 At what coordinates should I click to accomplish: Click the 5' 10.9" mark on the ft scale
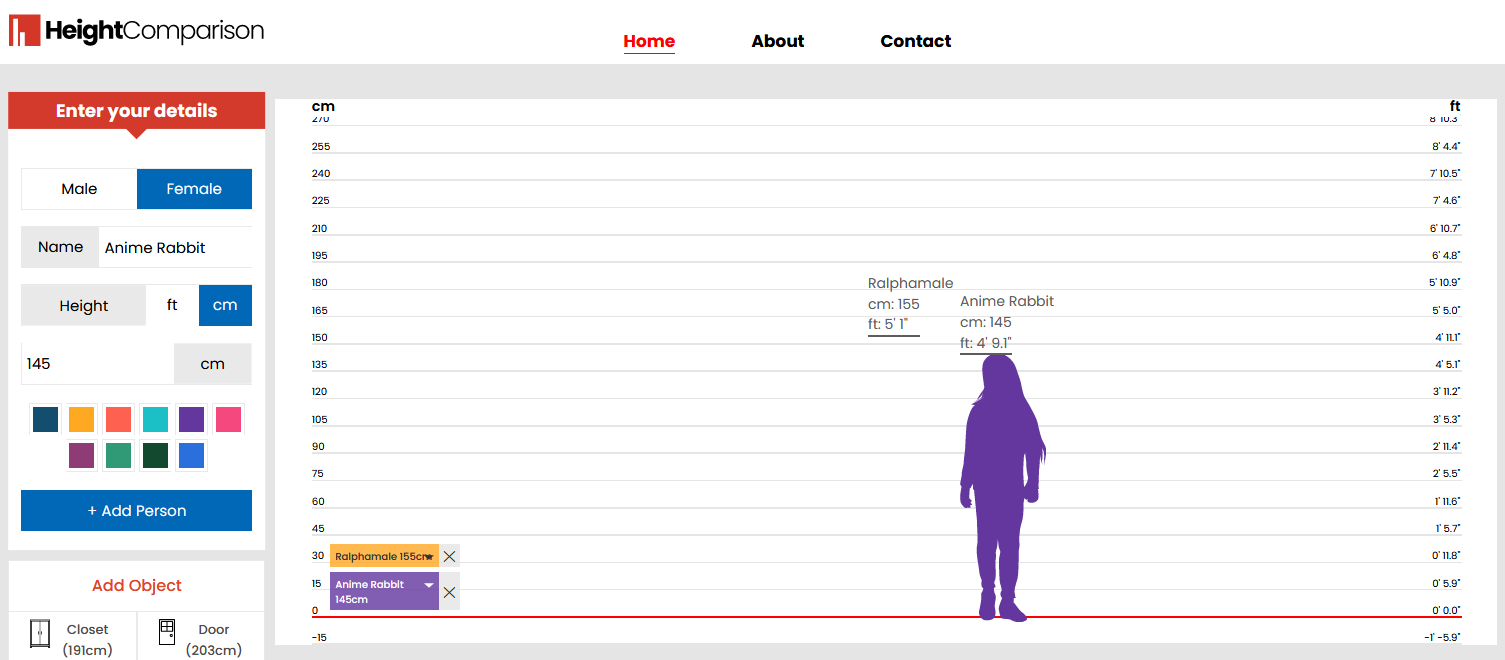tap(1445, 283)
